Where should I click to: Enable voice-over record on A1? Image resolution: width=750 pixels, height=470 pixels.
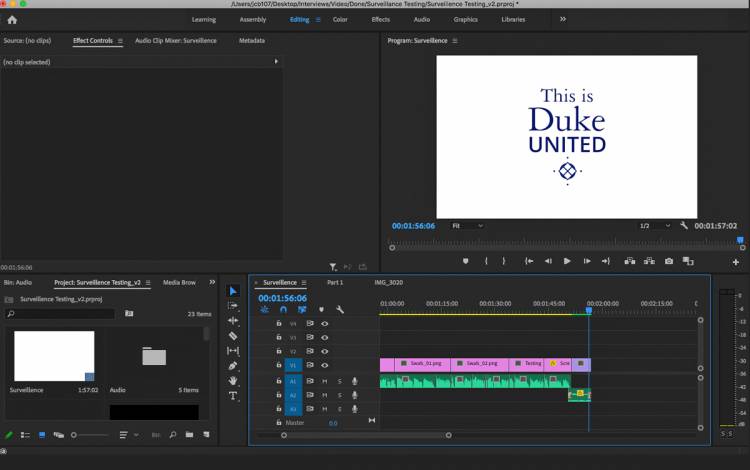pos(354,381)
